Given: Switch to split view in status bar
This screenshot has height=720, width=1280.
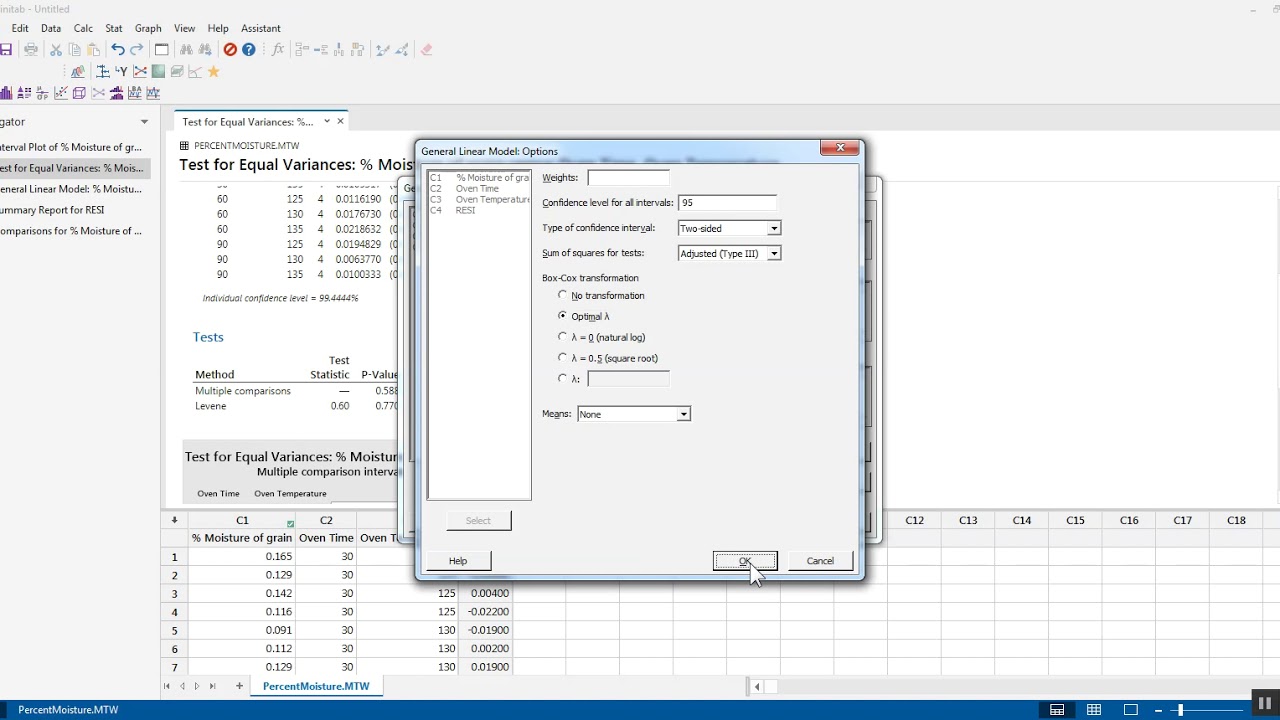Looking at the screenshot, I should [x=1057, y=710].
